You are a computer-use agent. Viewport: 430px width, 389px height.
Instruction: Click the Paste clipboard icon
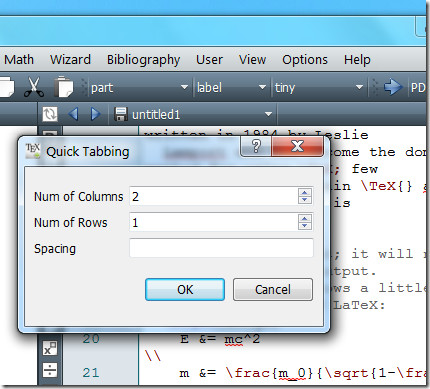63,87
